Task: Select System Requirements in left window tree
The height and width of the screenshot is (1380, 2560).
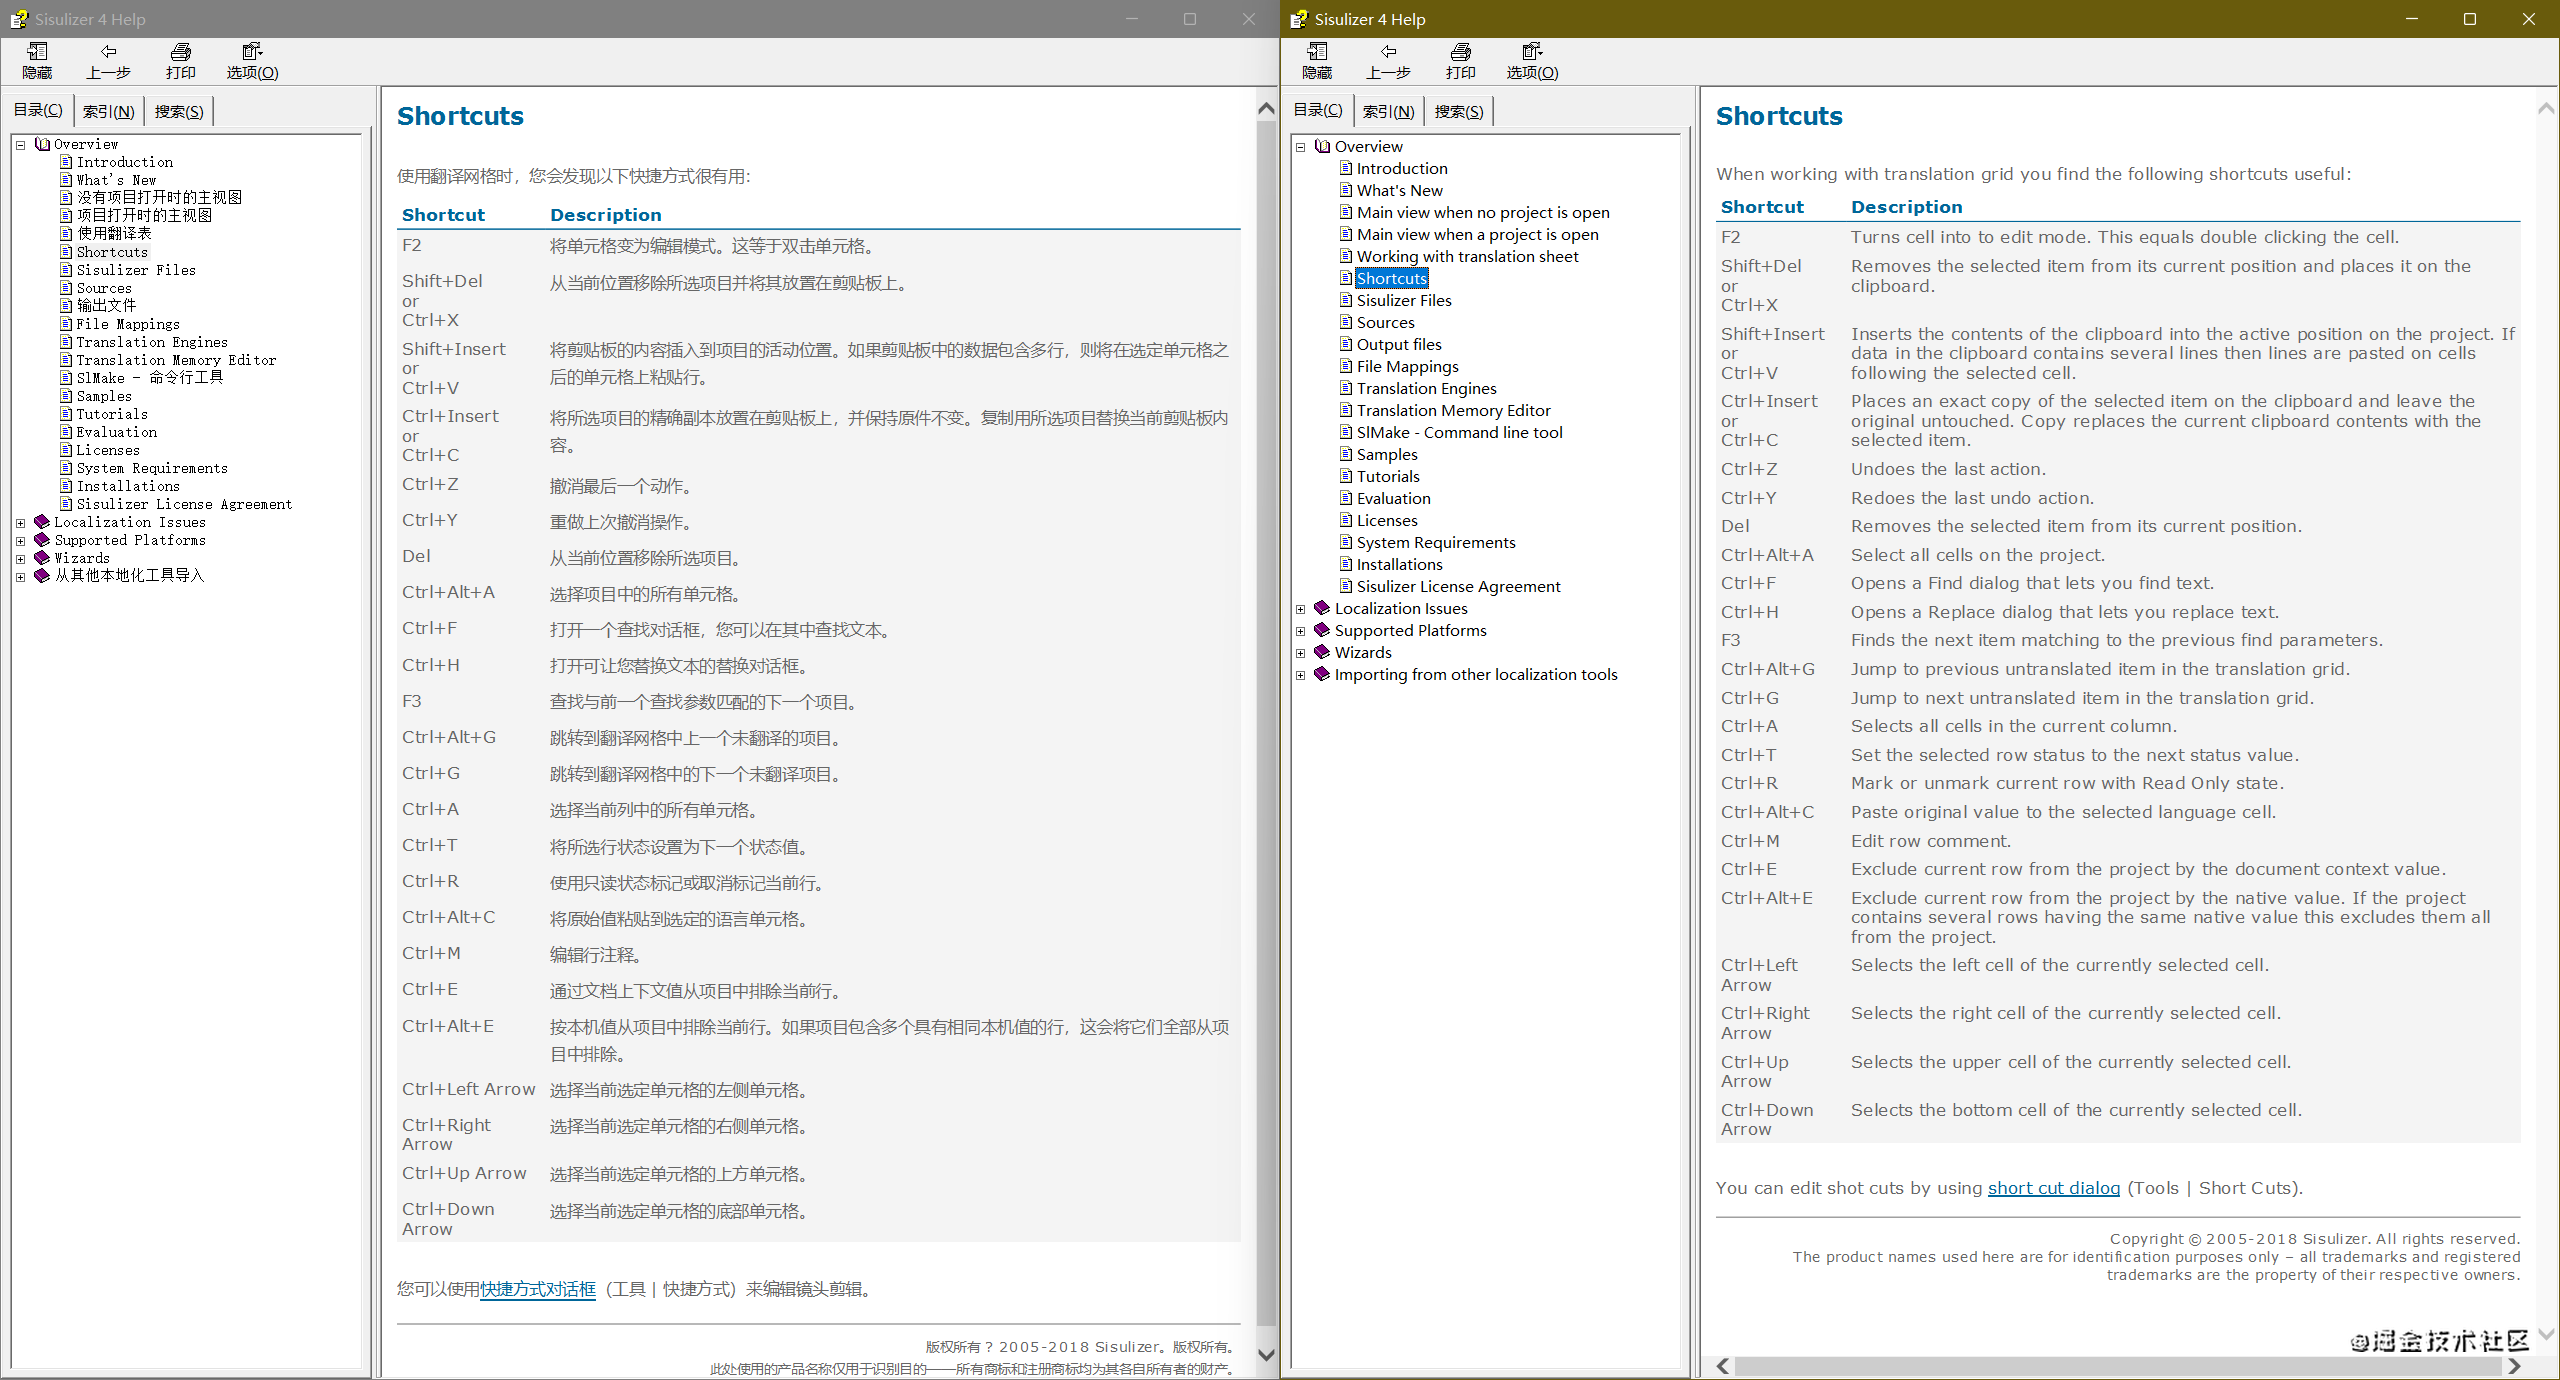Action: 152,468
